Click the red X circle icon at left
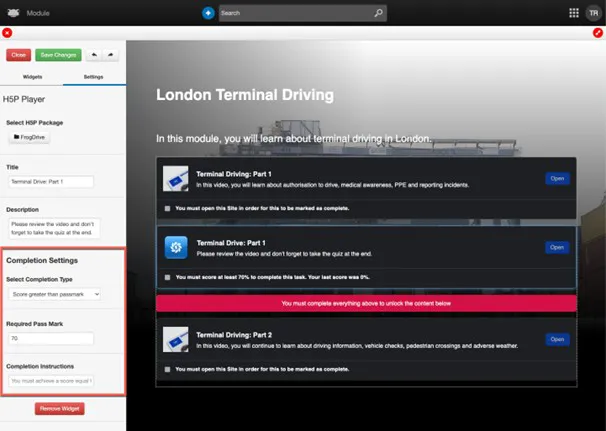 pos(7,33)
